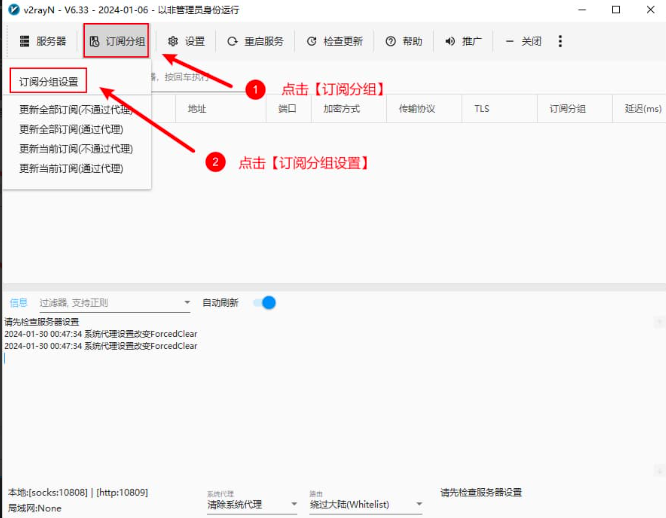Click the subscription group document icon
Viewport: 666px width, 518px height.
[94, 41]
